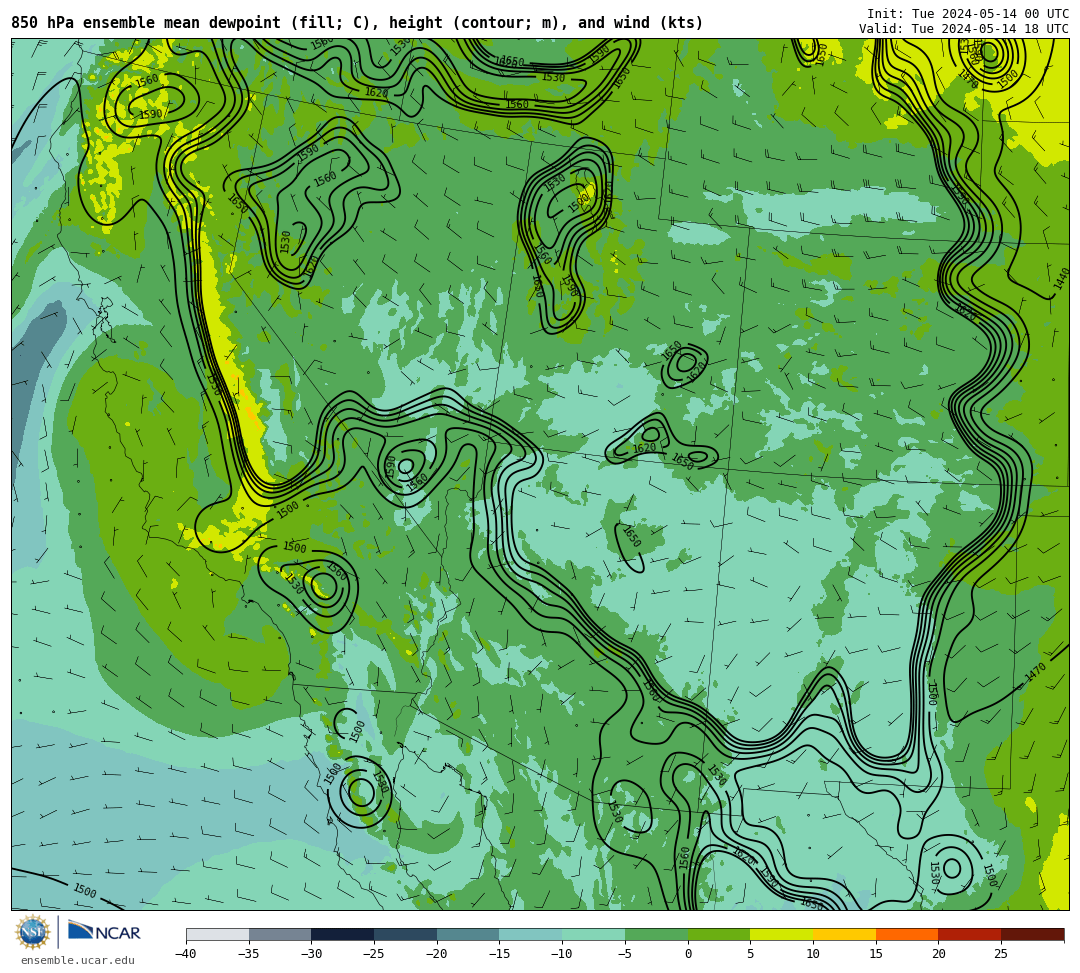Click the -25 colorbar tick label

pyautogui.click(x=374, y=954)
